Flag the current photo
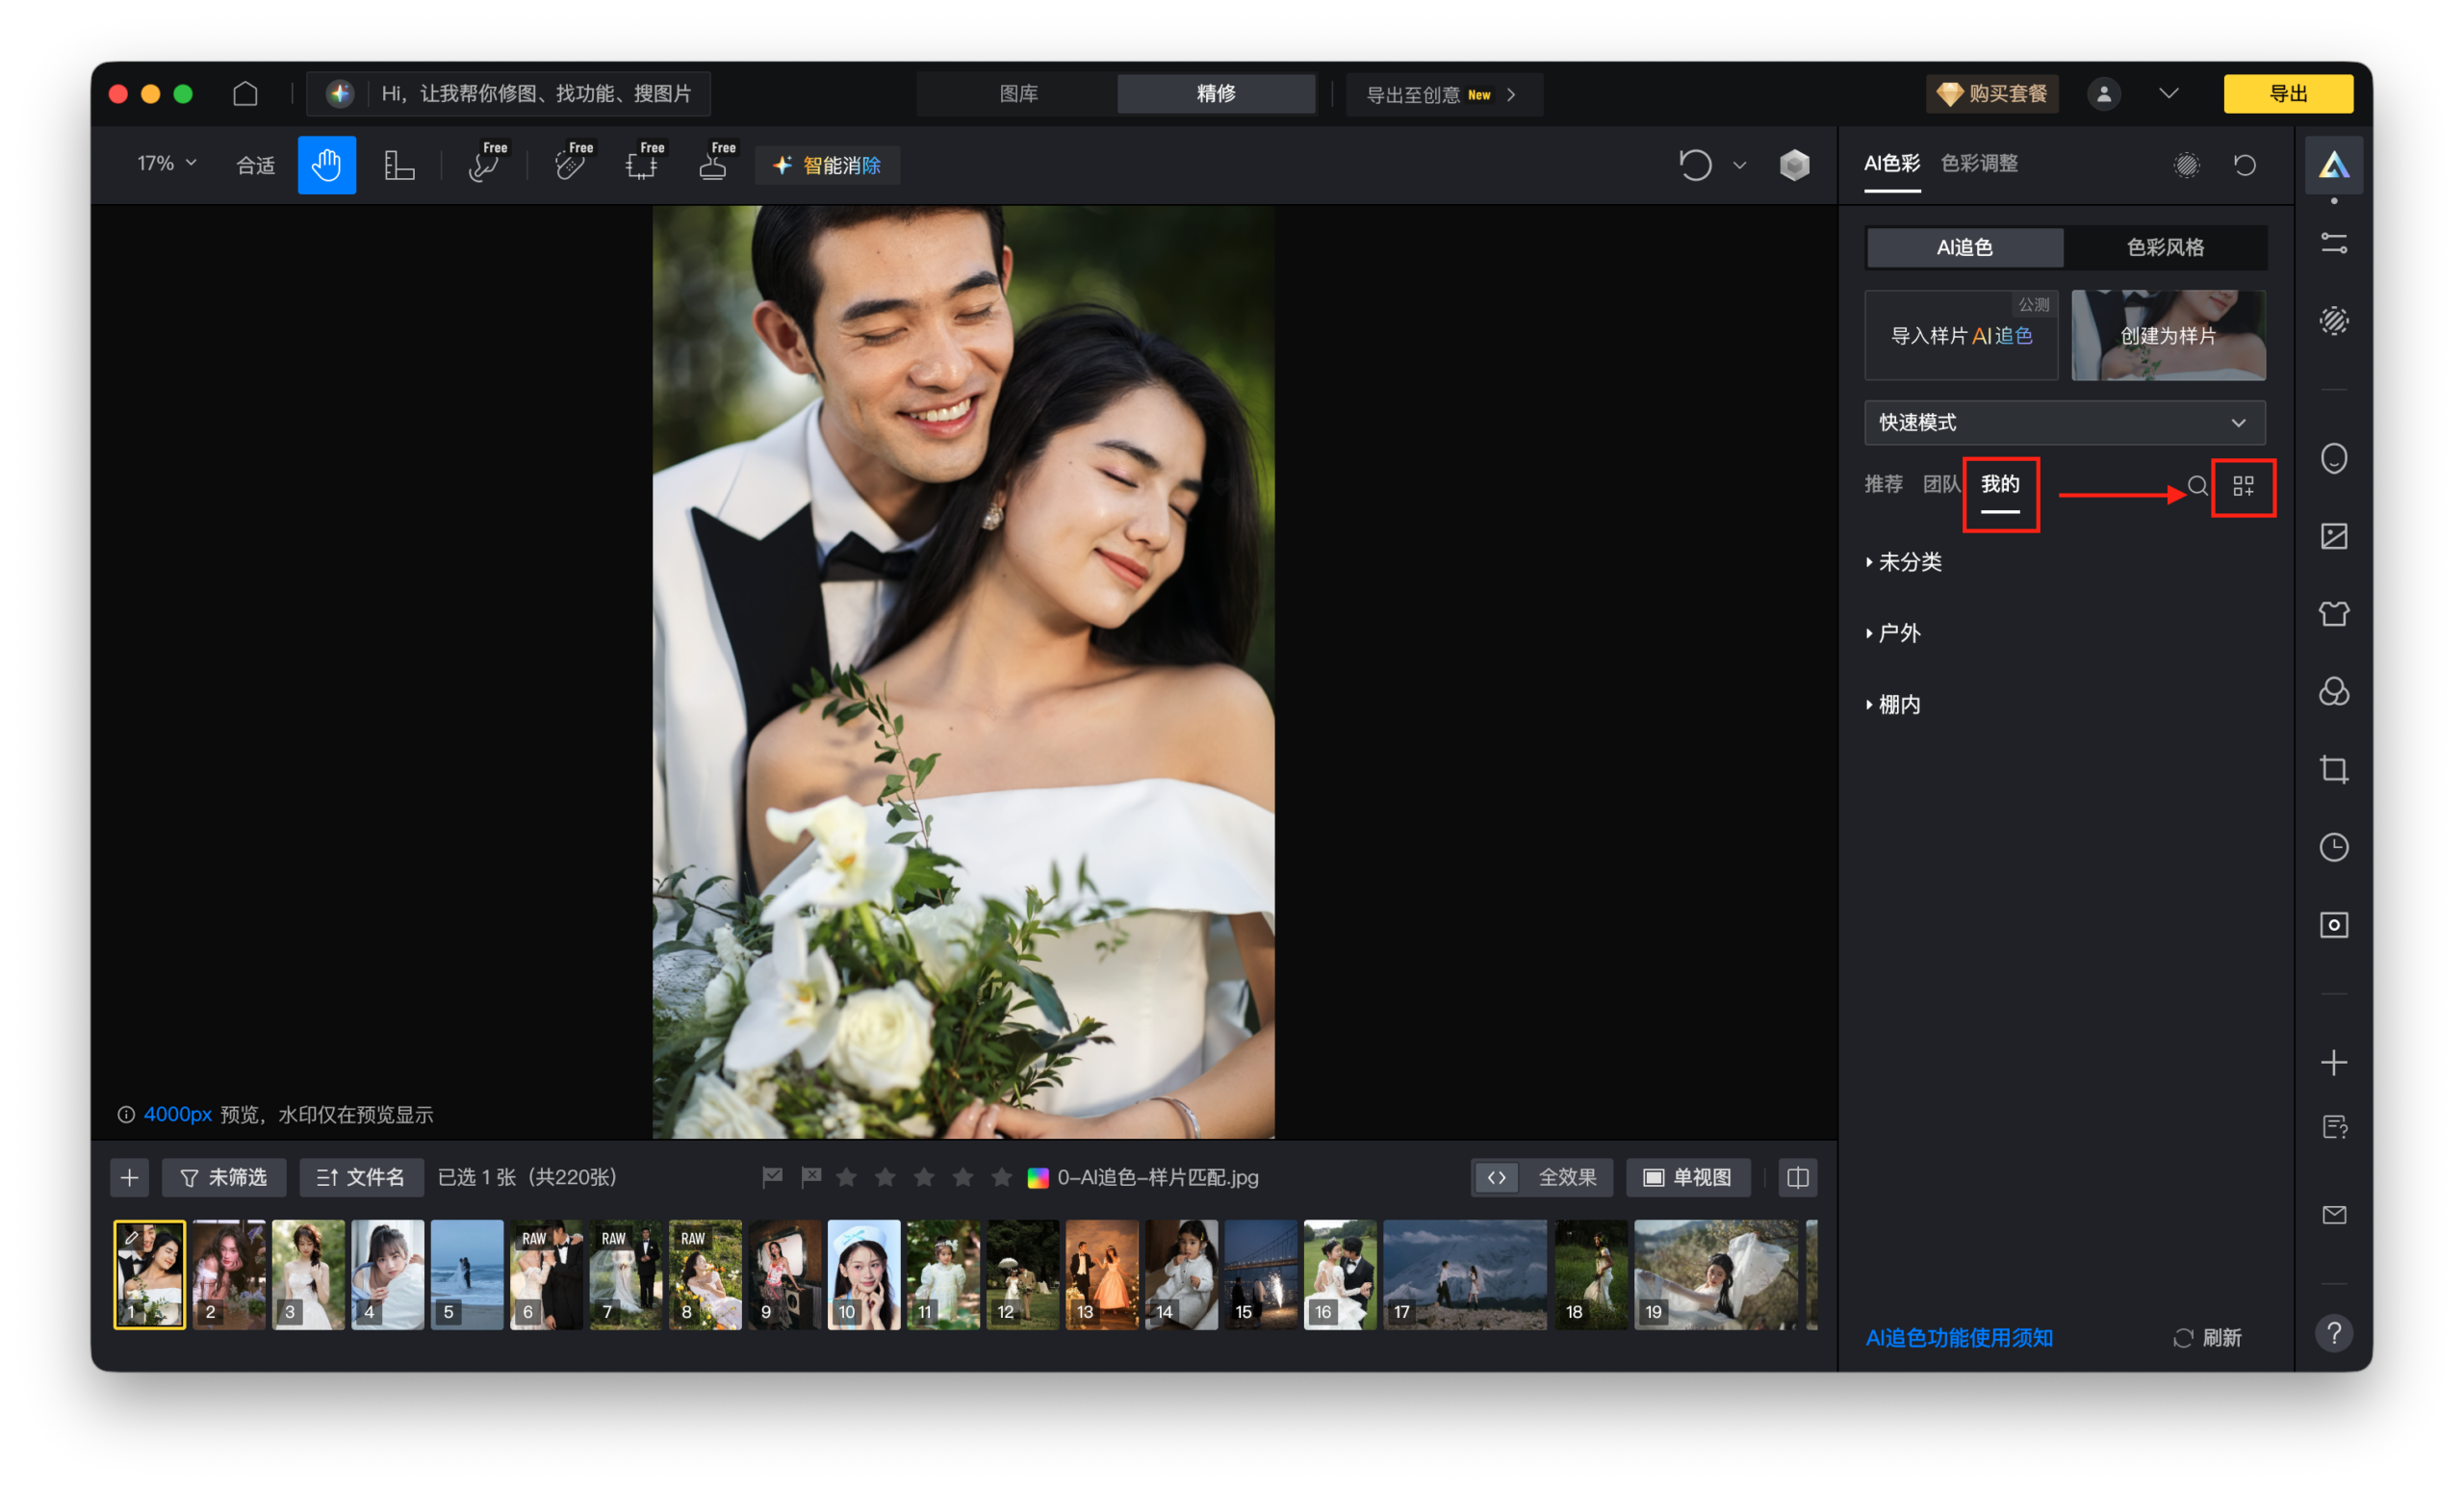This screenshot has height=1492, width=2464. (x=771, y=1177)
